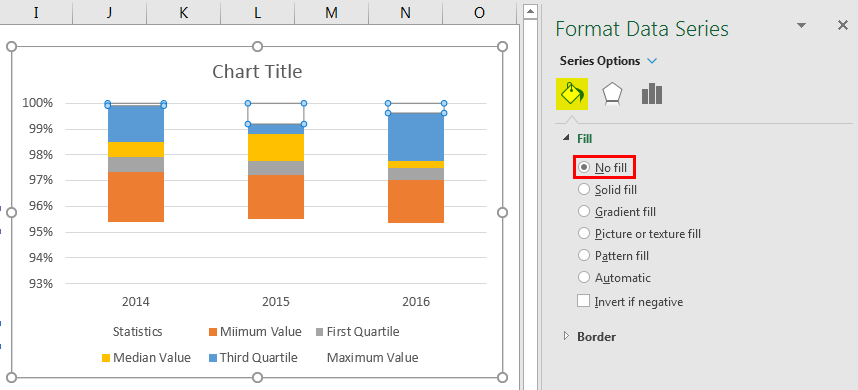Select the gray 2014 bar segment
Screen dimensions: 858x390
click(136, 165)
